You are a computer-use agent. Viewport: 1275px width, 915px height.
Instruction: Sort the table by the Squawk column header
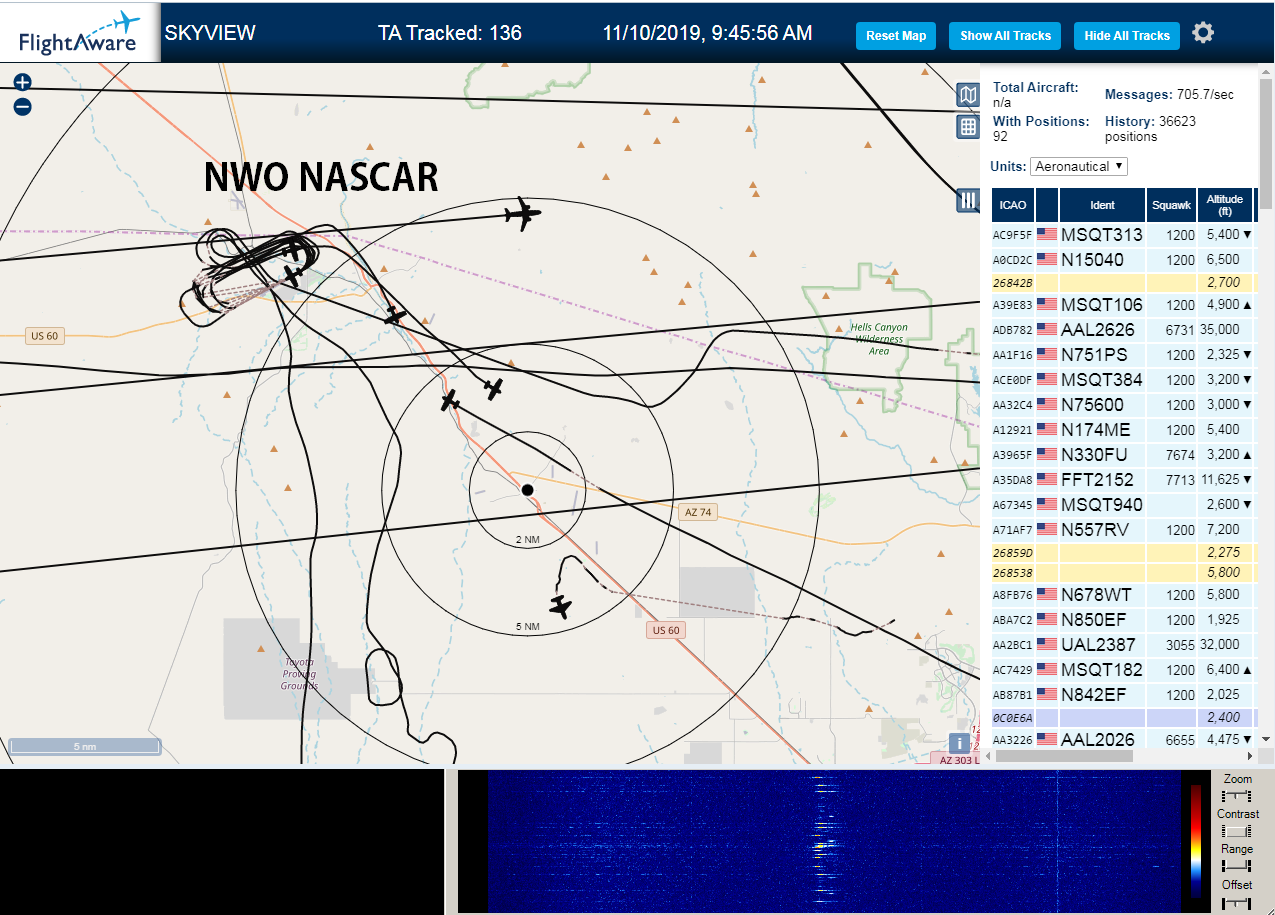click(x=1172, y=205)
